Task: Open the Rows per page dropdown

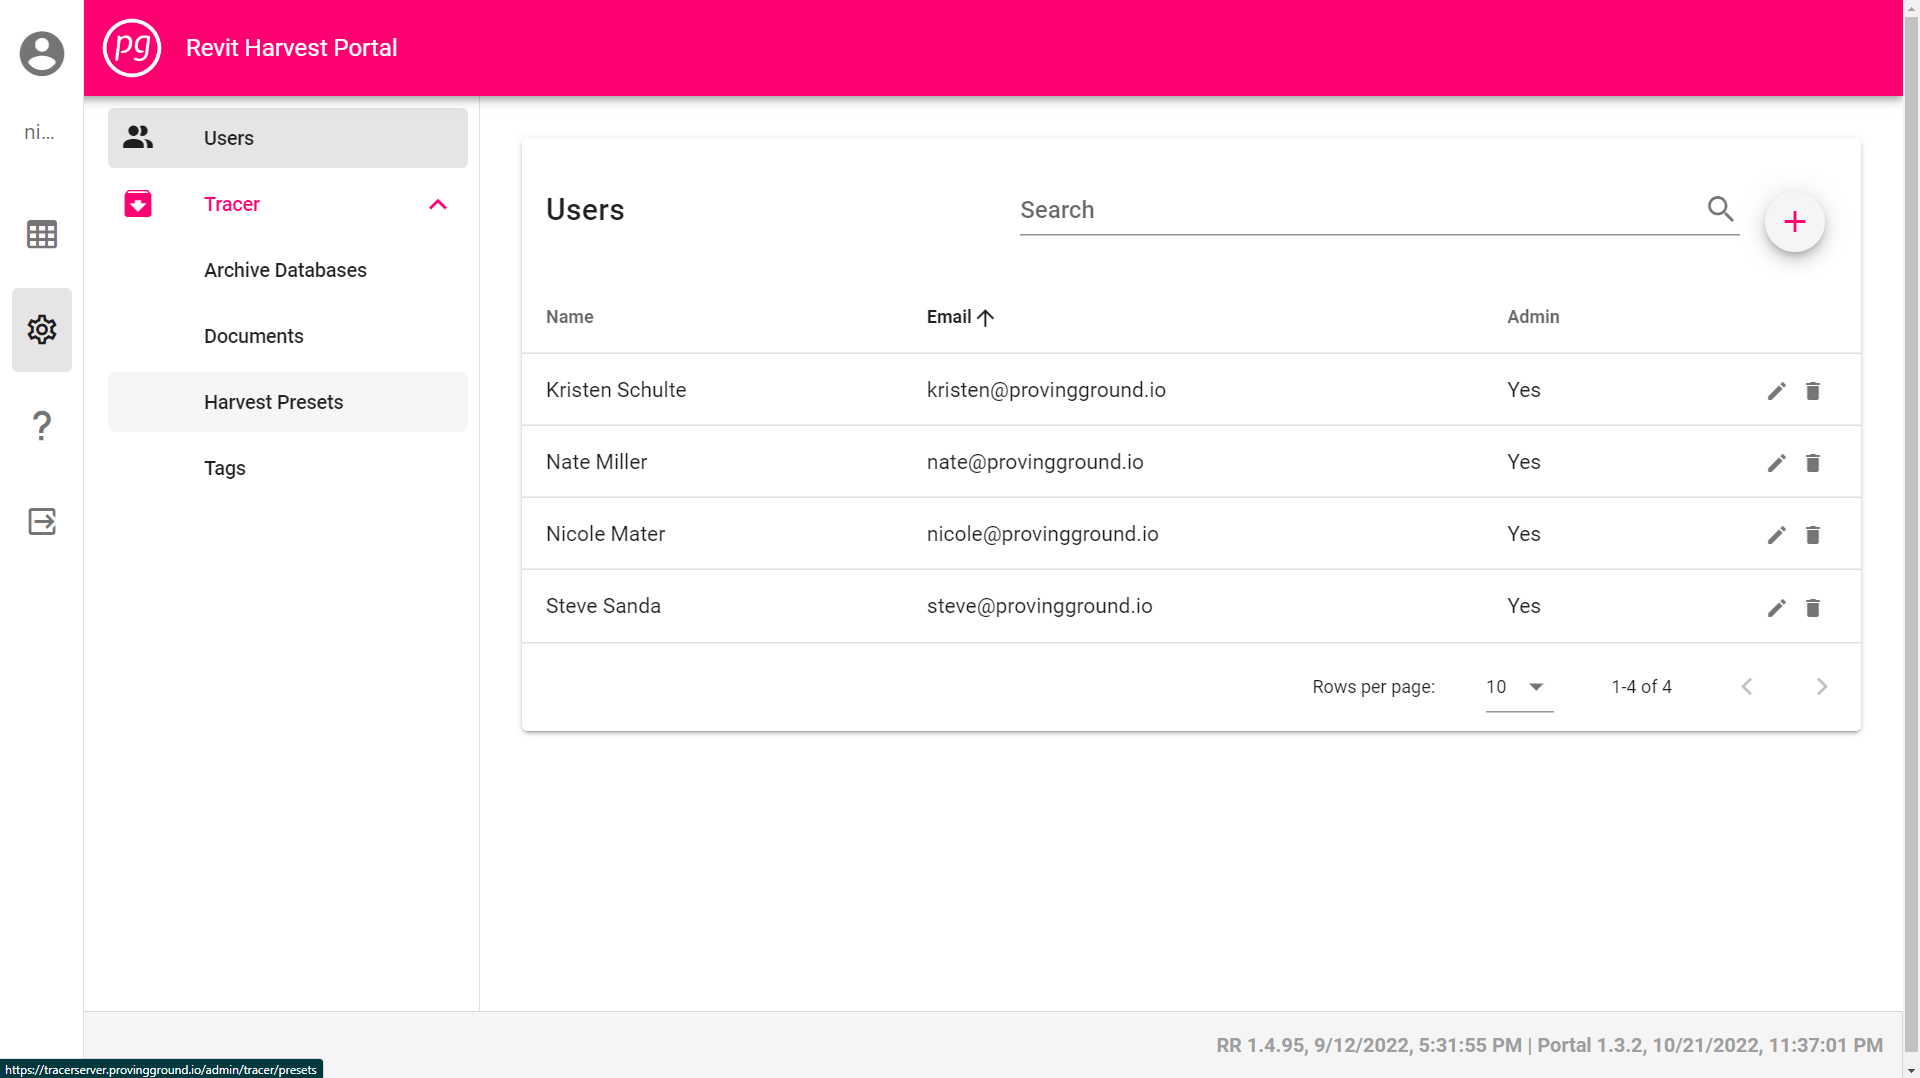Action: pos(1516,687)
